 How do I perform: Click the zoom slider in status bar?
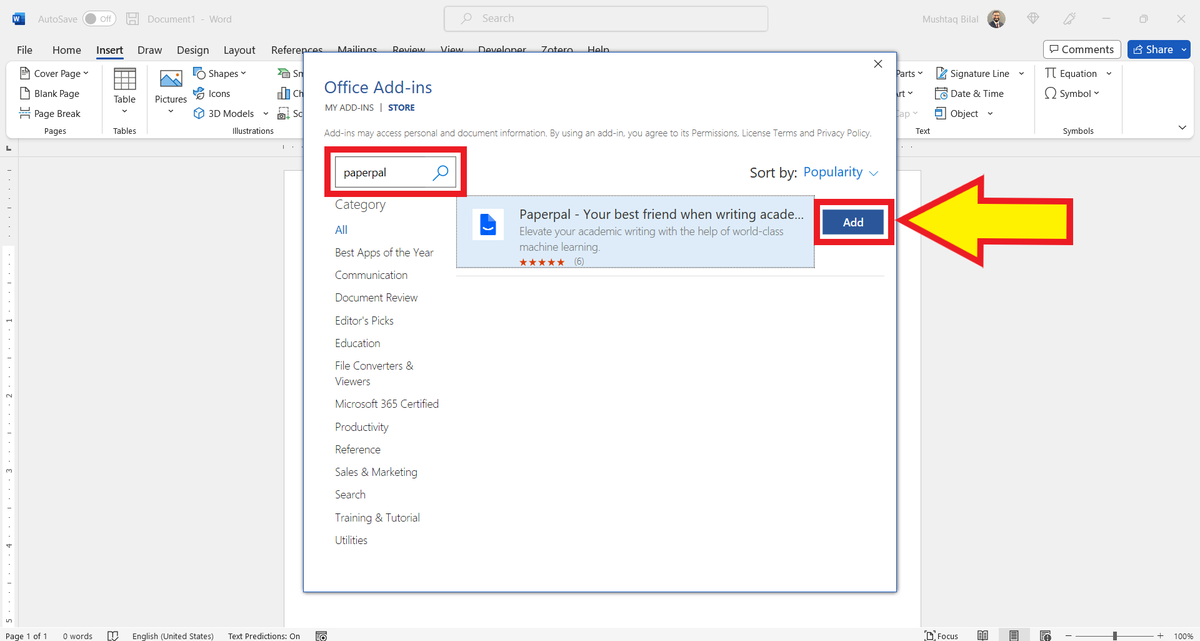point(1114,635)
